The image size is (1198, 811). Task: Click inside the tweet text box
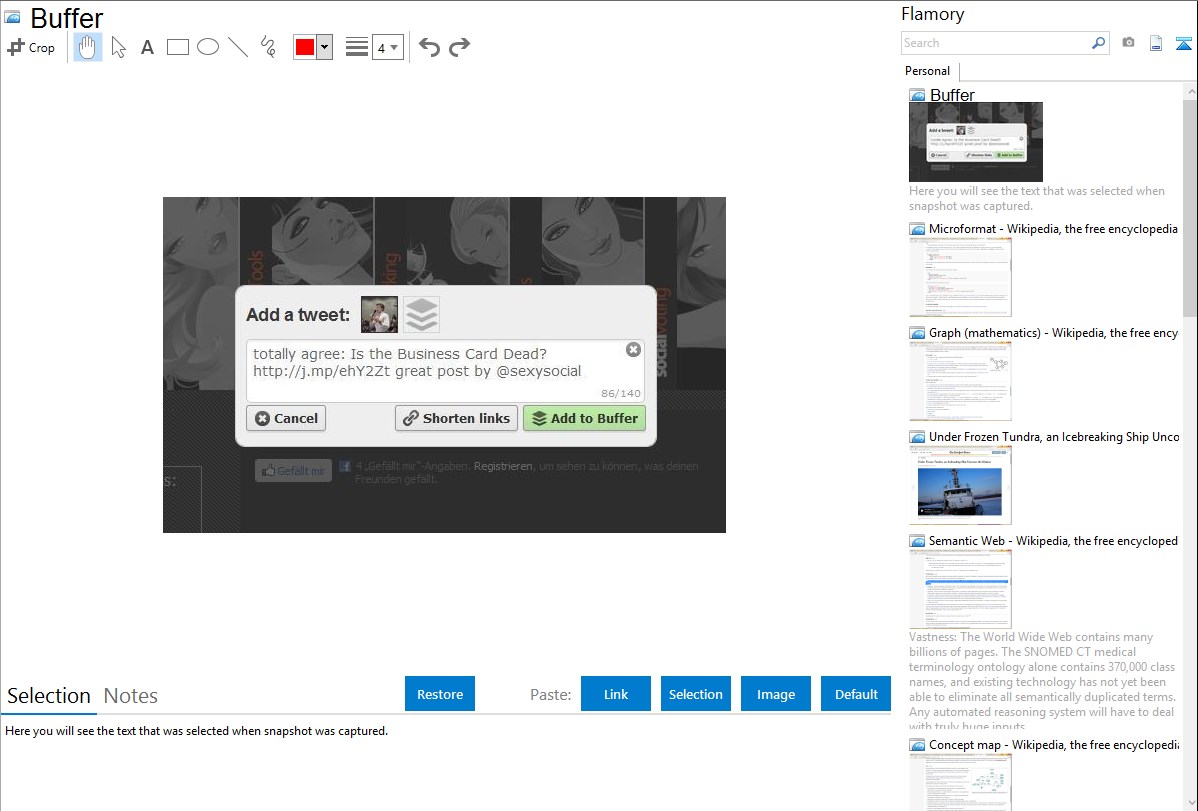445,371
